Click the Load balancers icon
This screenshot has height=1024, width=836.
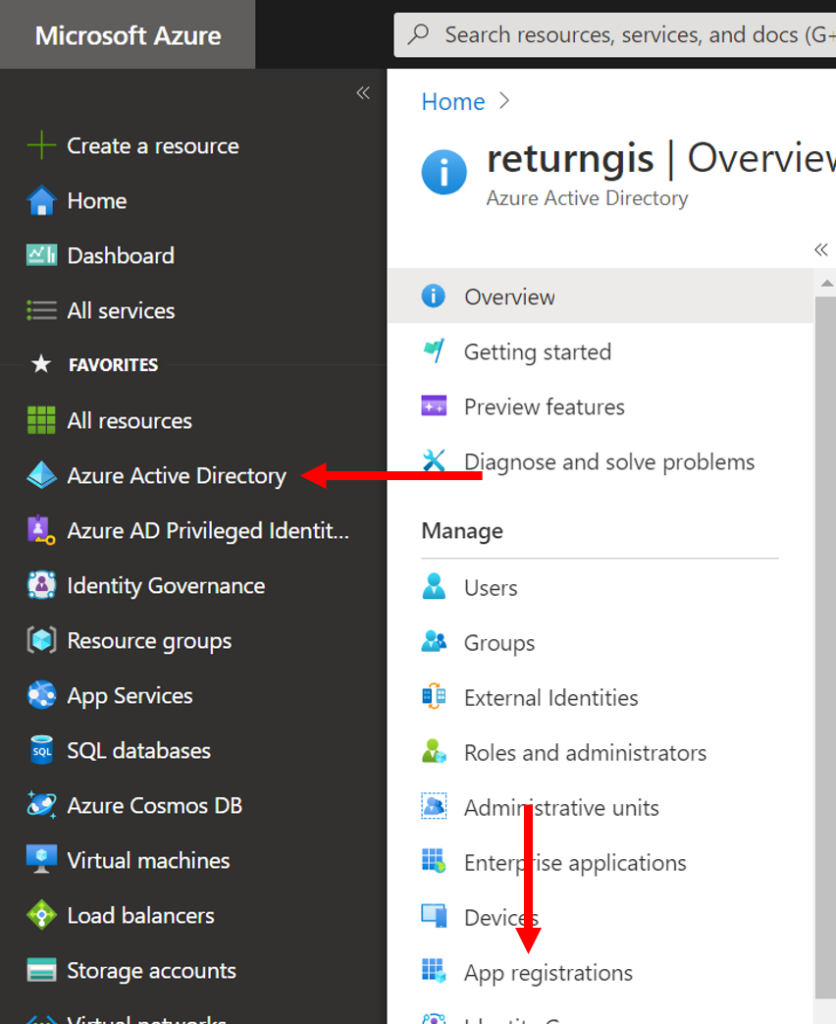[41, 915]
